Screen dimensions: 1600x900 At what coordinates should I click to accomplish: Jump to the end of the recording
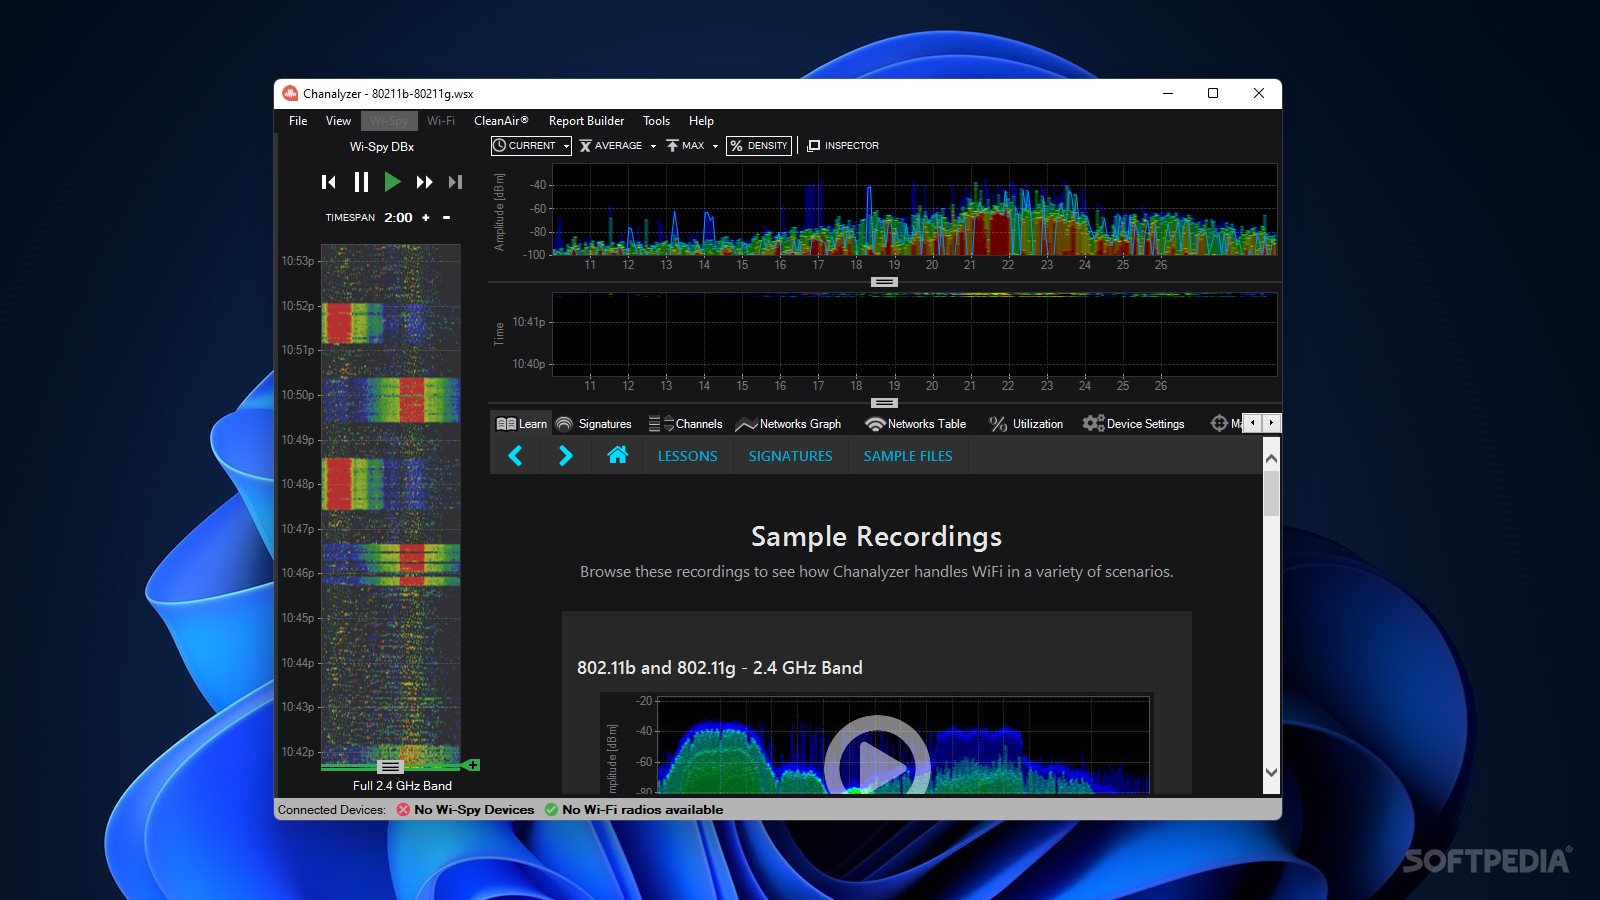[x=455, y=182]
